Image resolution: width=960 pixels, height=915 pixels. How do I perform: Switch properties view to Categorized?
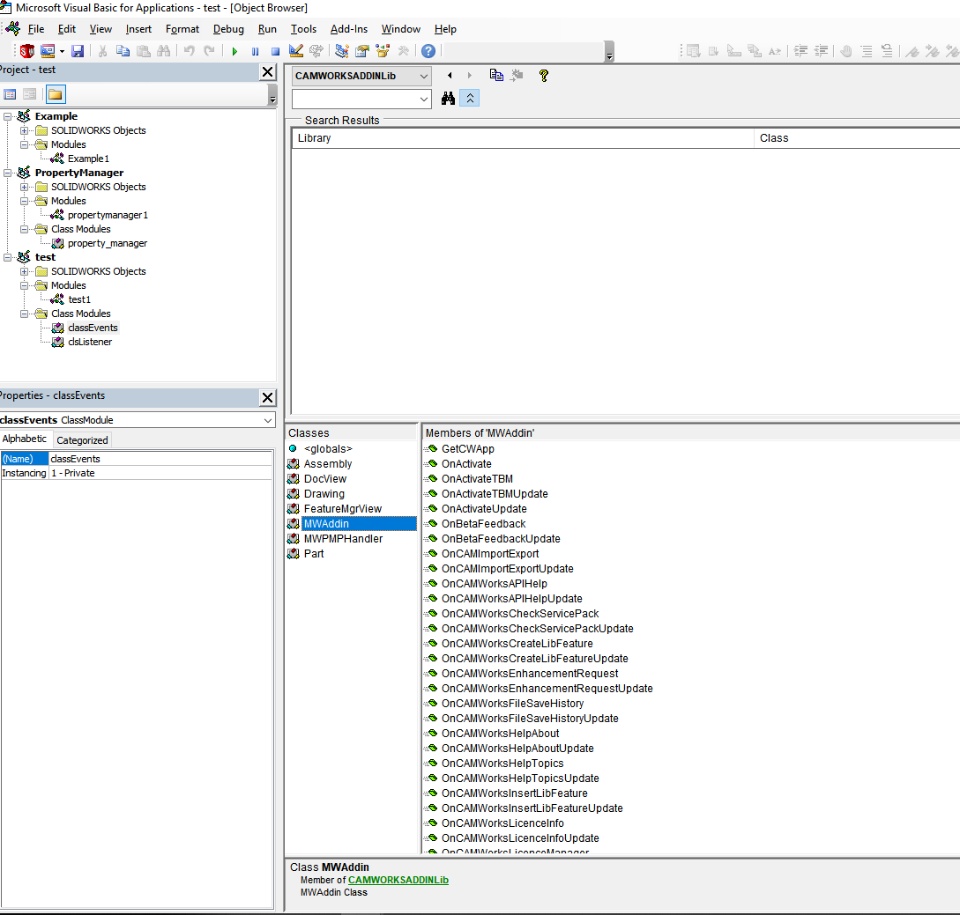pos(81,439)
